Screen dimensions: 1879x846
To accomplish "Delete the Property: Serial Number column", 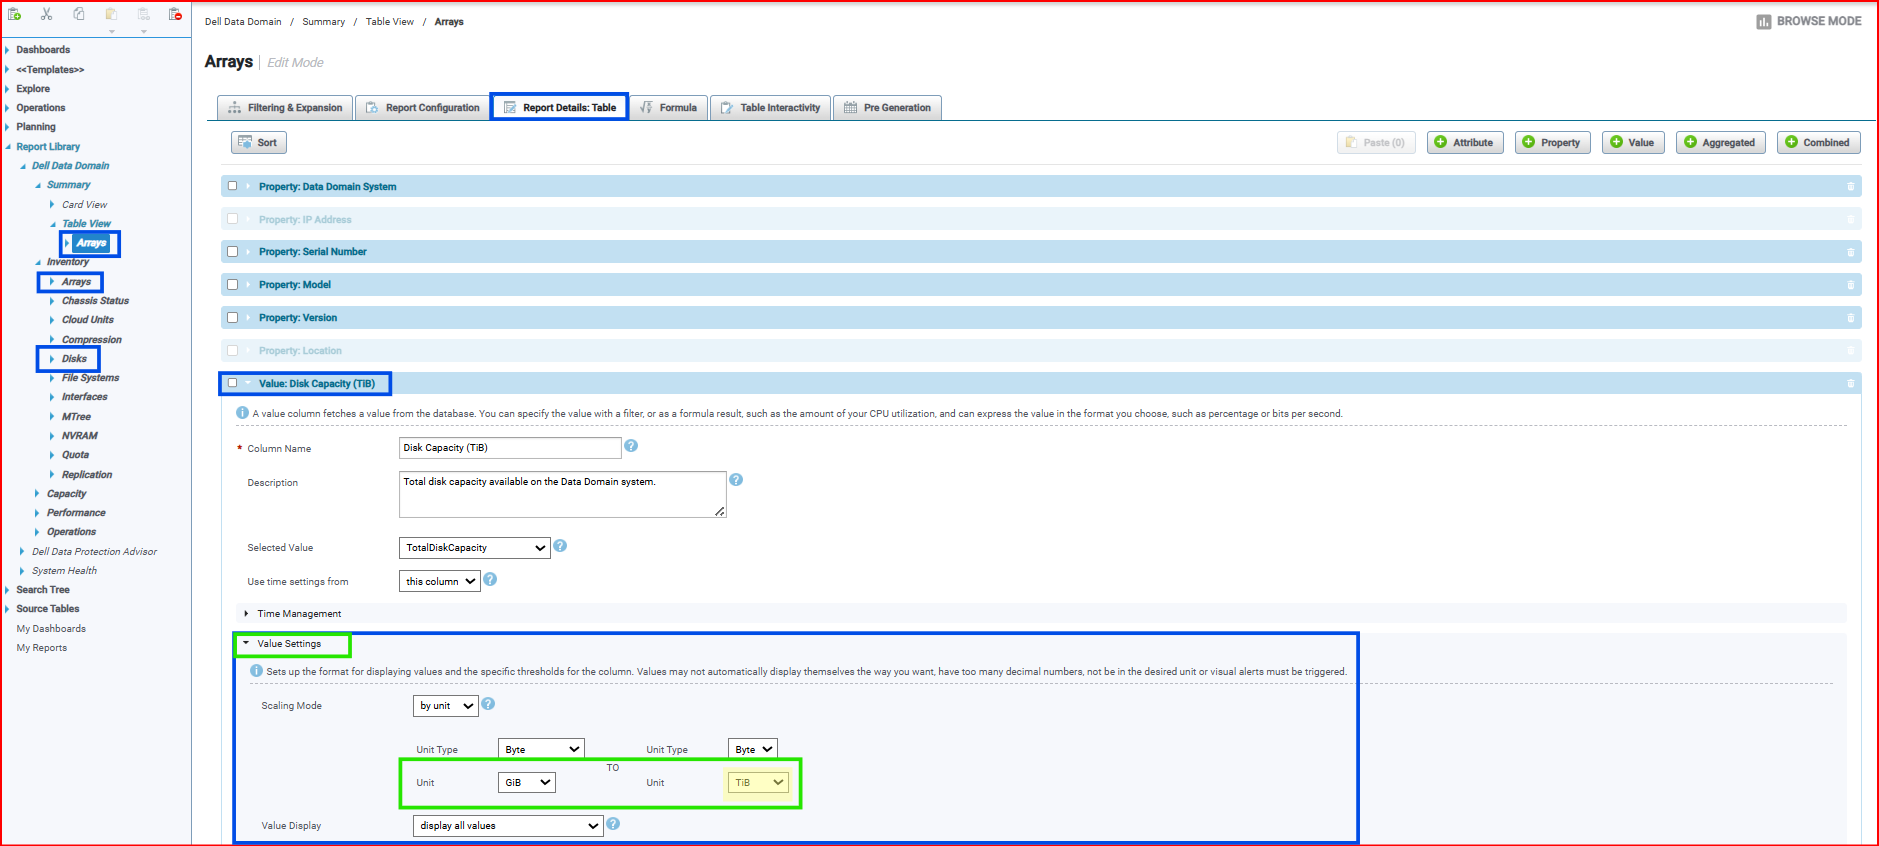I will [1850, 253].
